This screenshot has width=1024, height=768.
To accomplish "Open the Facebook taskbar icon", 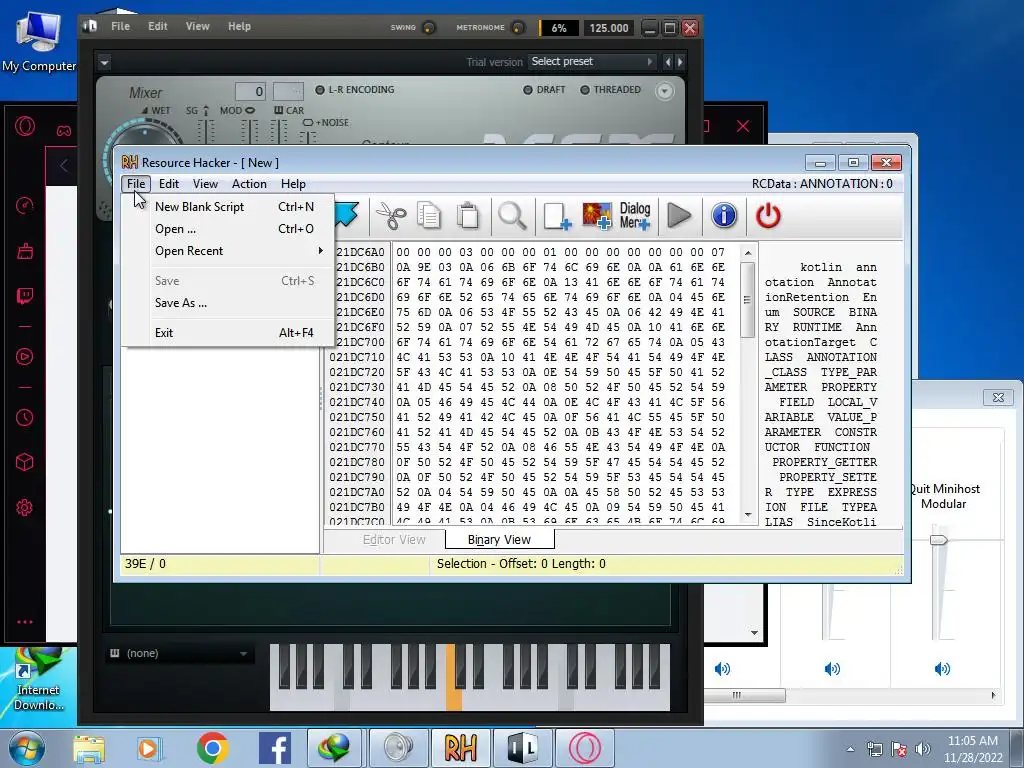I will pyautogui.click(x=275, y=747).
